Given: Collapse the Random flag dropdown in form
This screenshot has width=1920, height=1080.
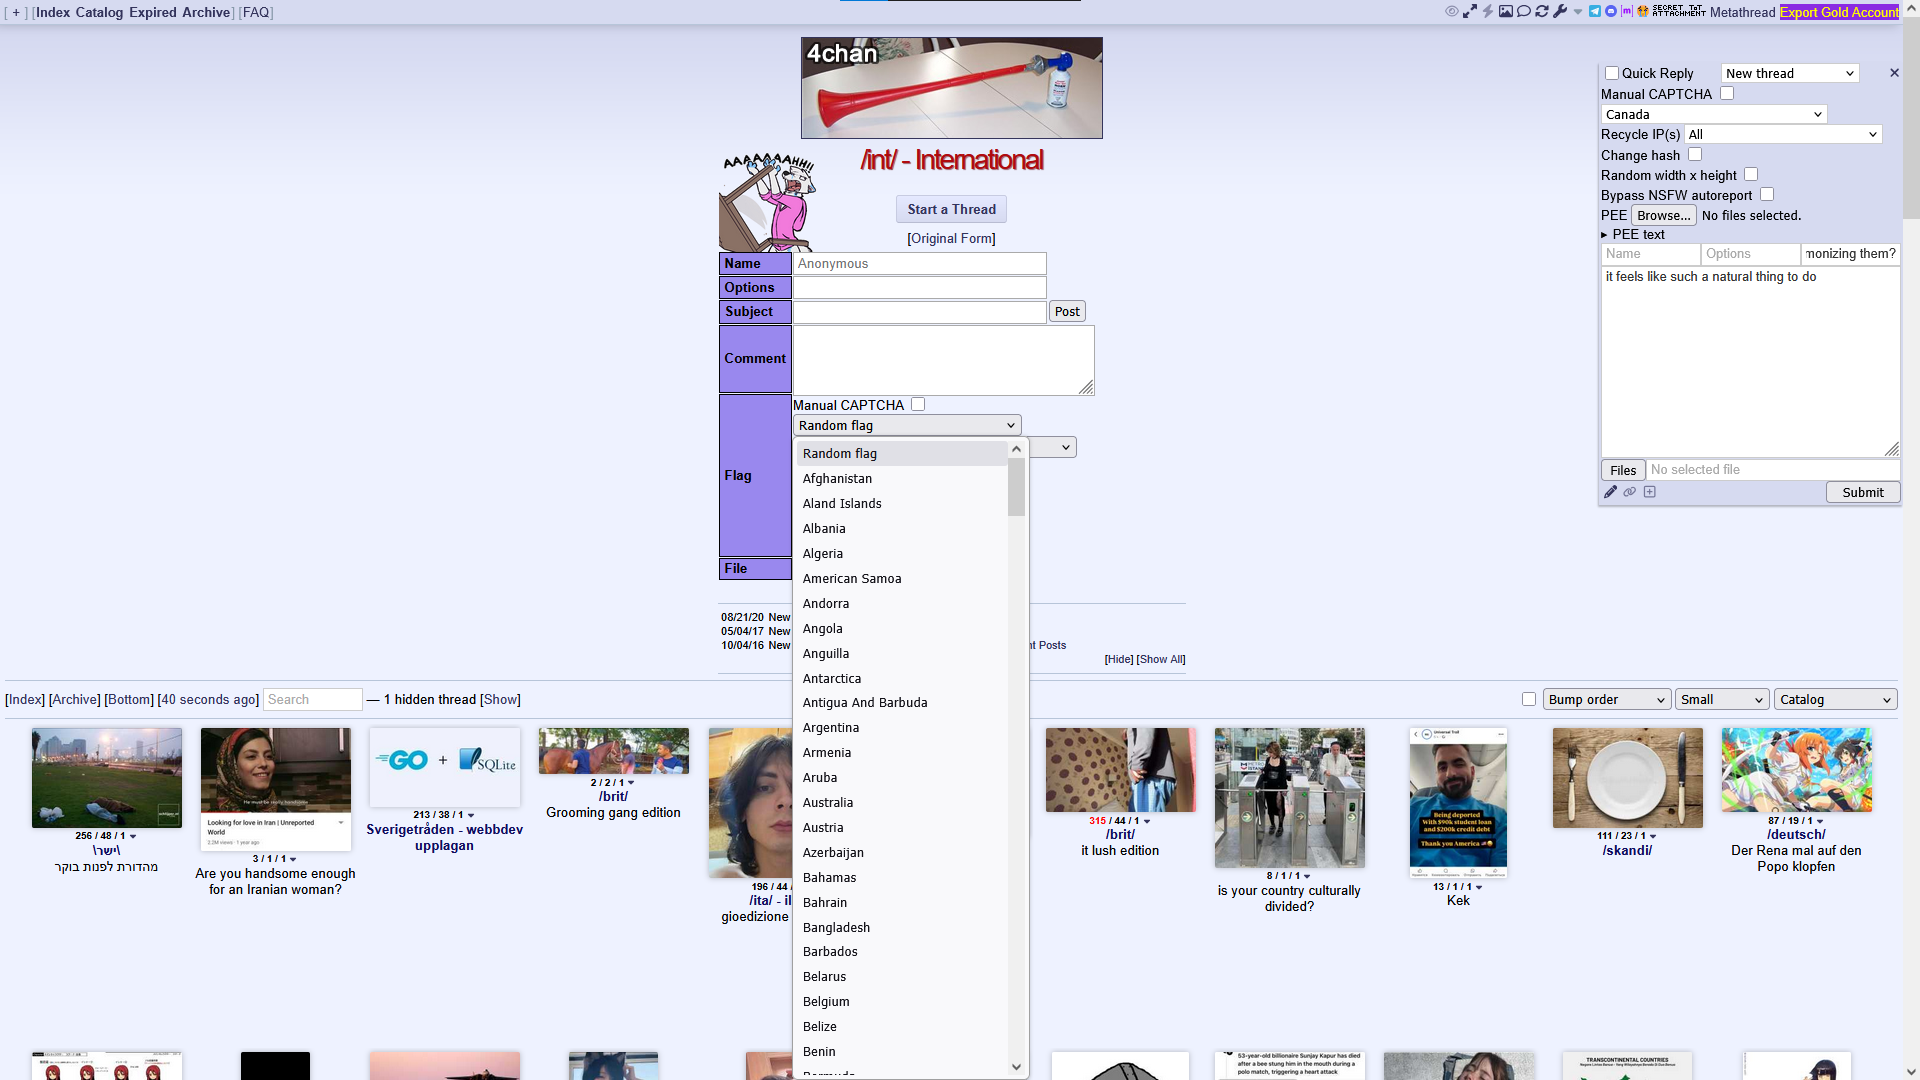Looking at the screenshot, I should click(x=907, y=425).
